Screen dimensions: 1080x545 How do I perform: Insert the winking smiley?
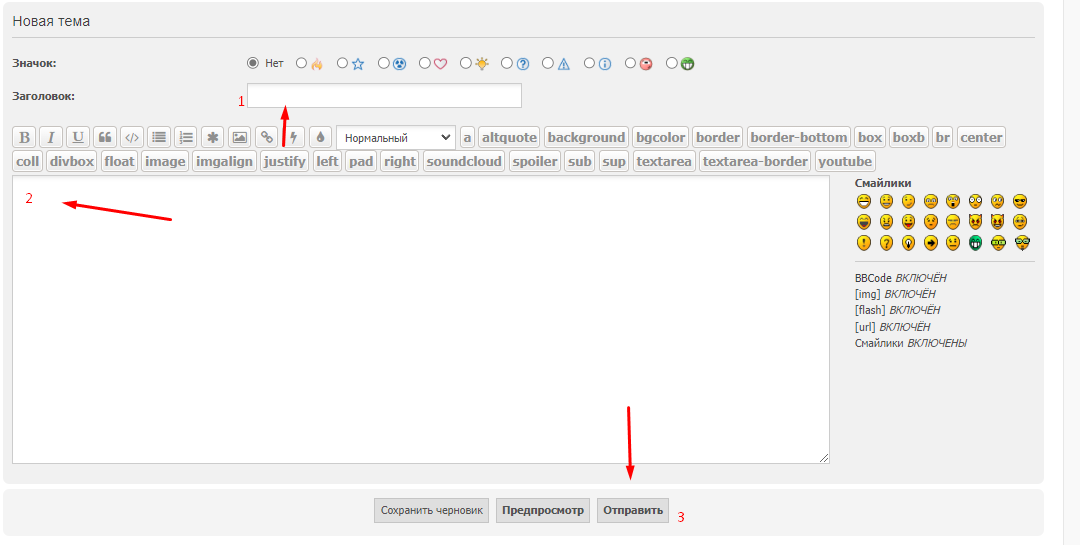(x=908, y=202)
